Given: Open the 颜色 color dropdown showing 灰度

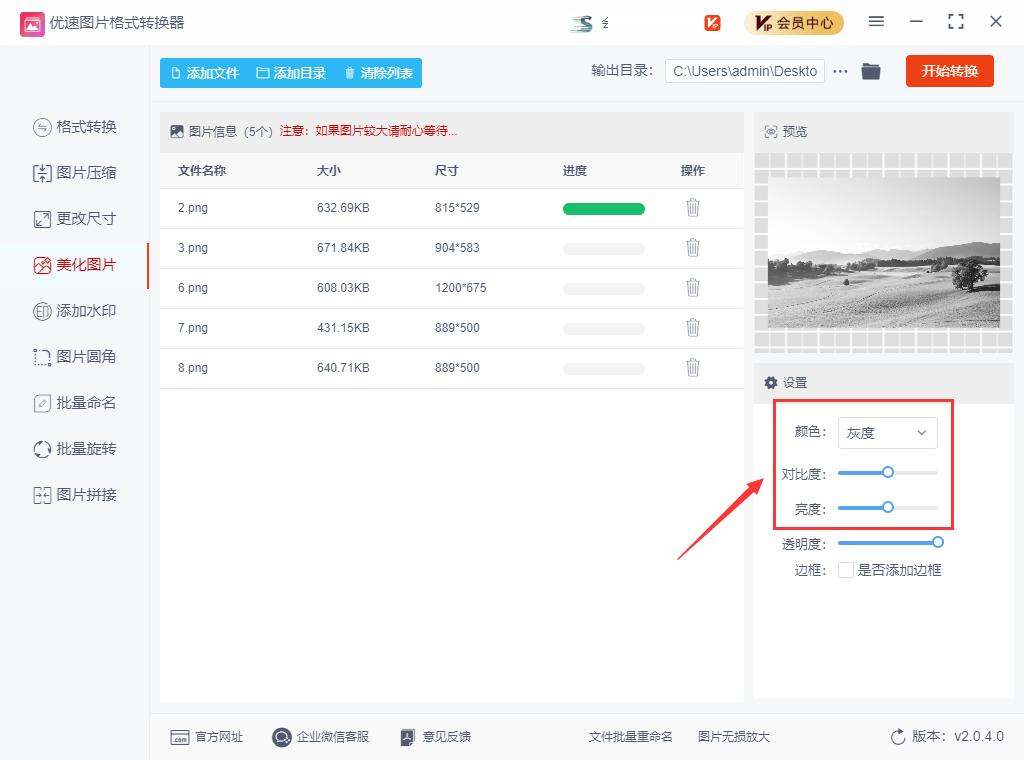Looking at the screenshot, I should click(x=887, y=433).
